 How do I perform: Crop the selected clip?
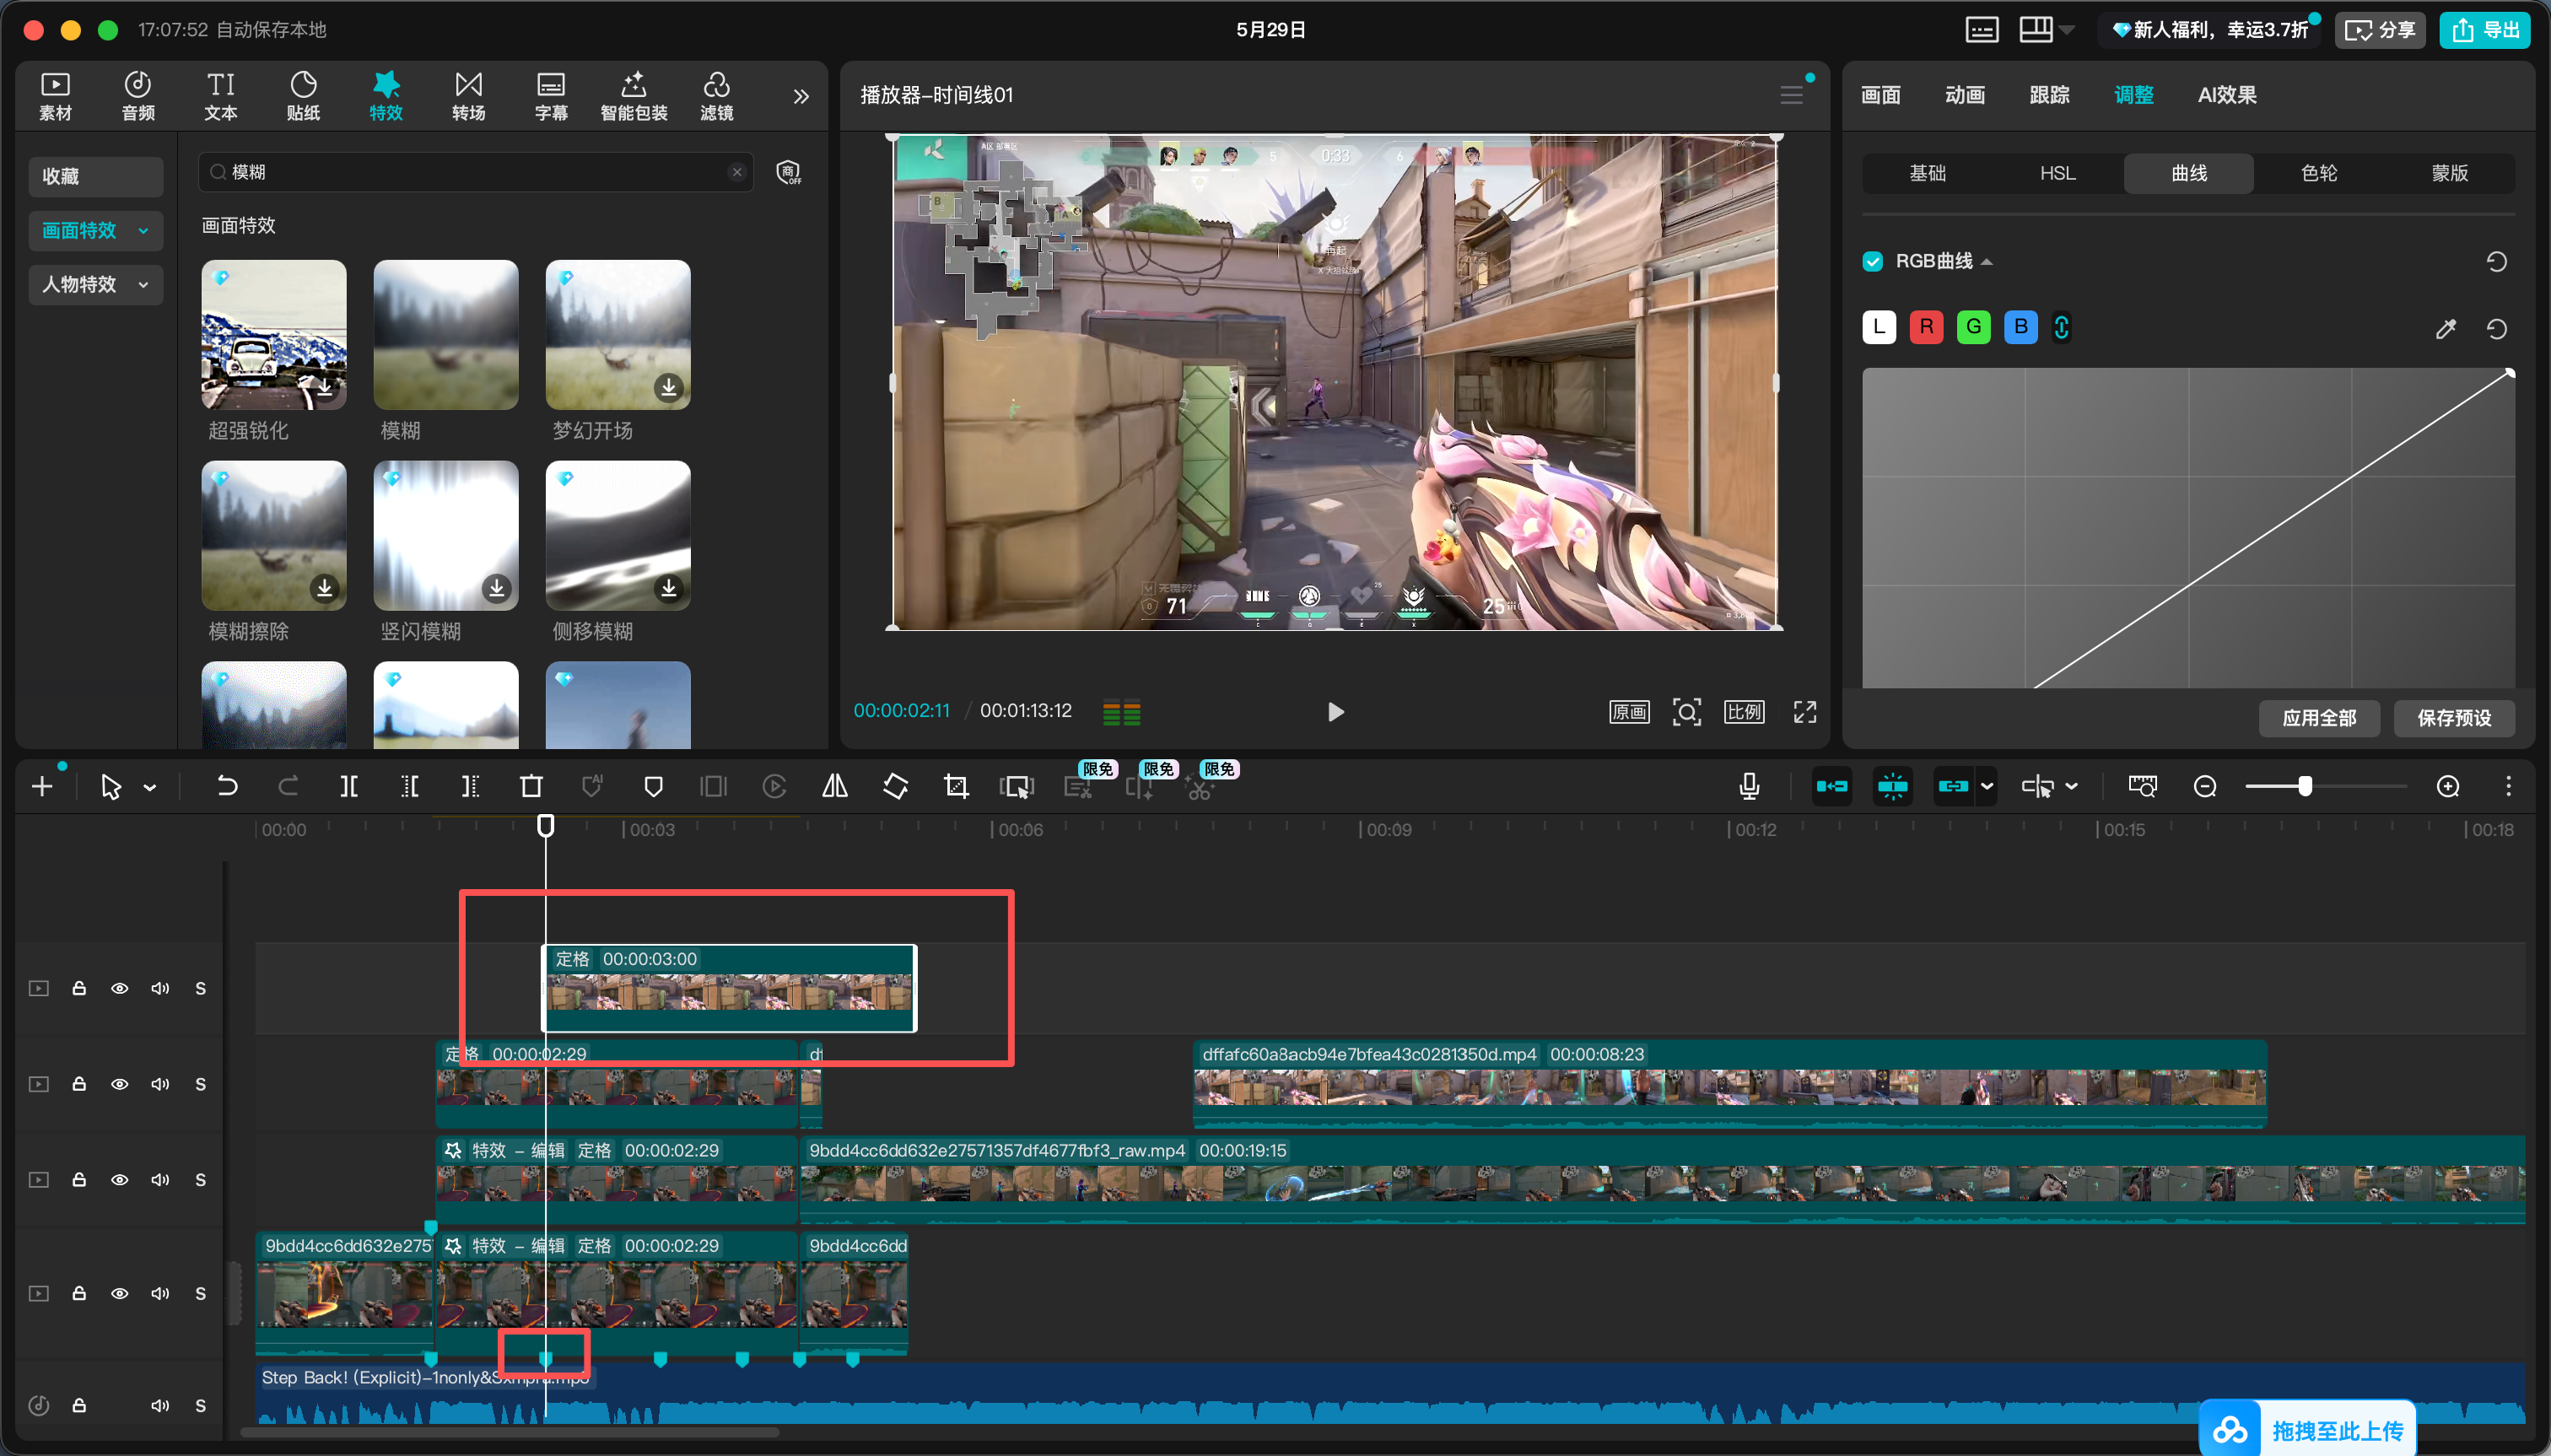(956, 787)
